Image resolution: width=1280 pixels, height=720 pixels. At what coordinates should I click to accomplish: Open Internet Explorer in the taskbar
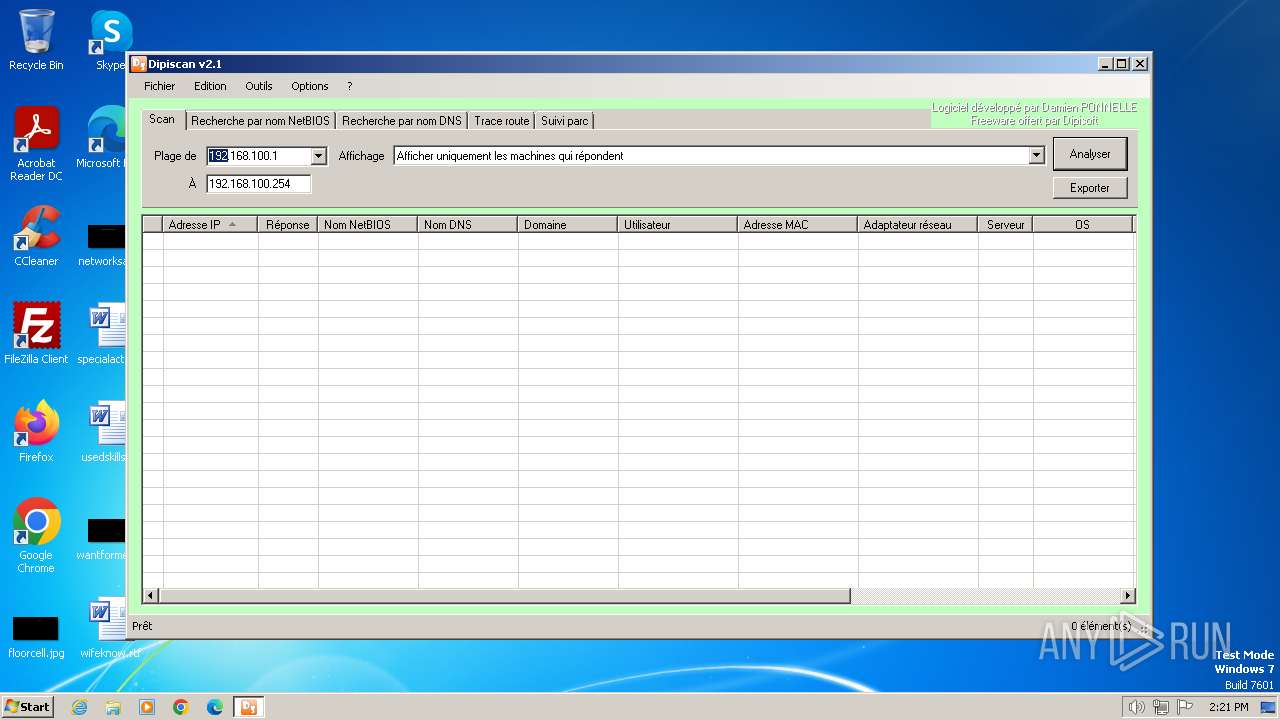79,707
